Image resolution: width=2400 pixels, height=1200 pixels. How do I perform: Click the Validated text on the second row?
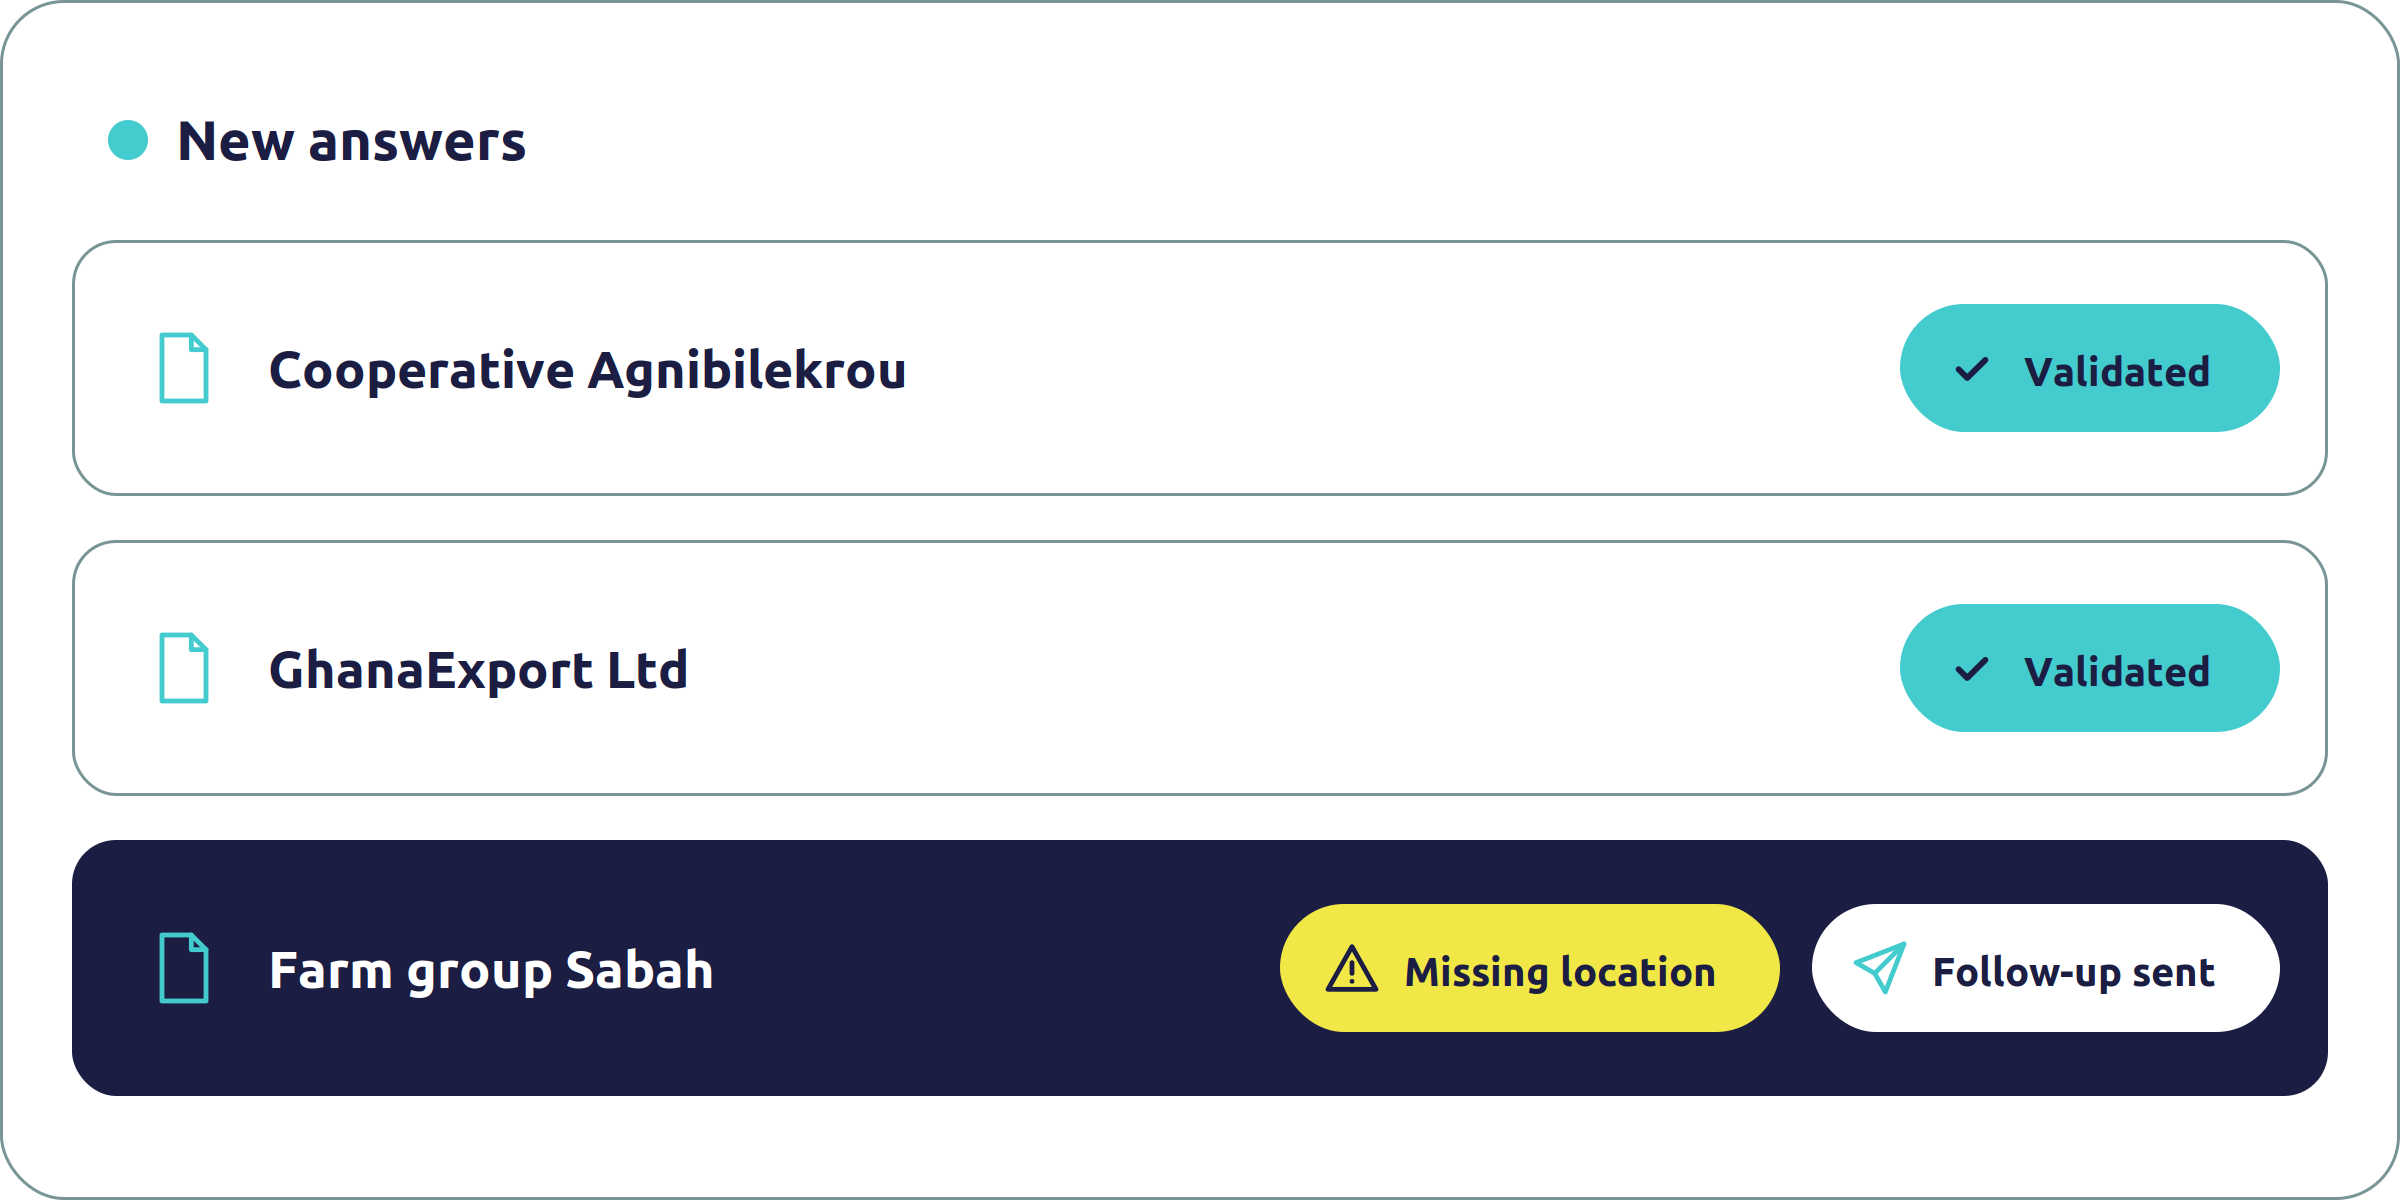pyautogui.click(x=2117, y=671)
